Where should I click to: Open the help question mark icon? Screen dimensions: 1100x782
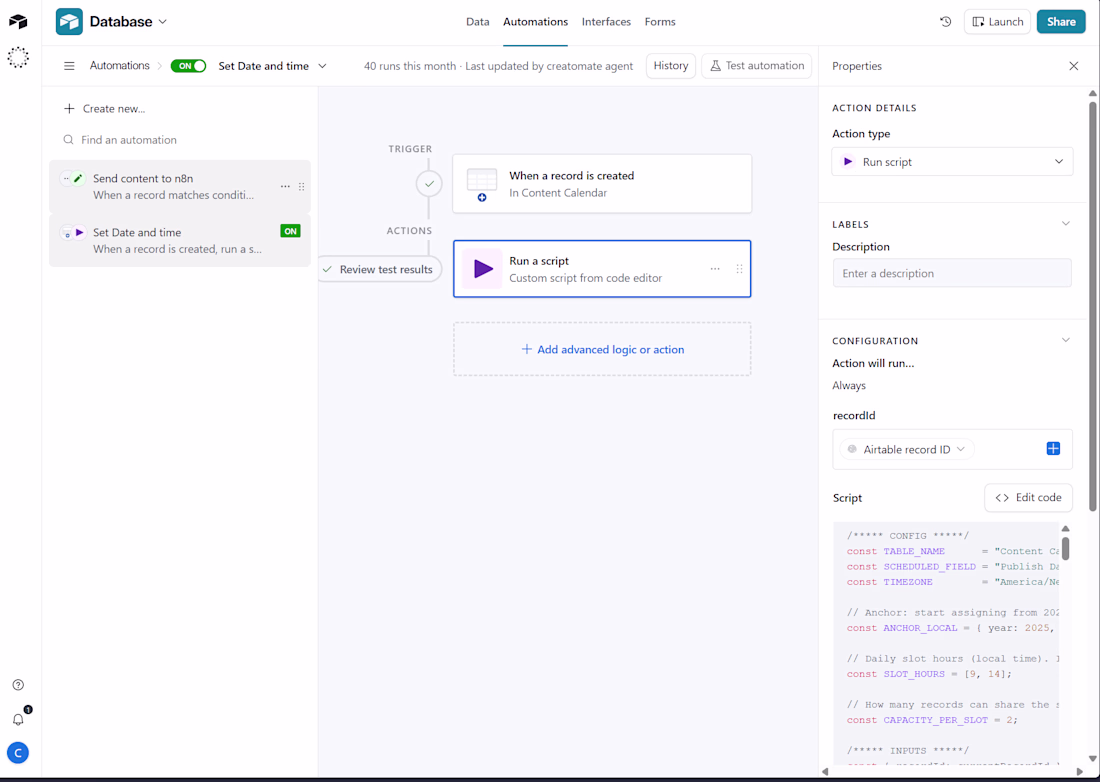[x=18, y=685]
